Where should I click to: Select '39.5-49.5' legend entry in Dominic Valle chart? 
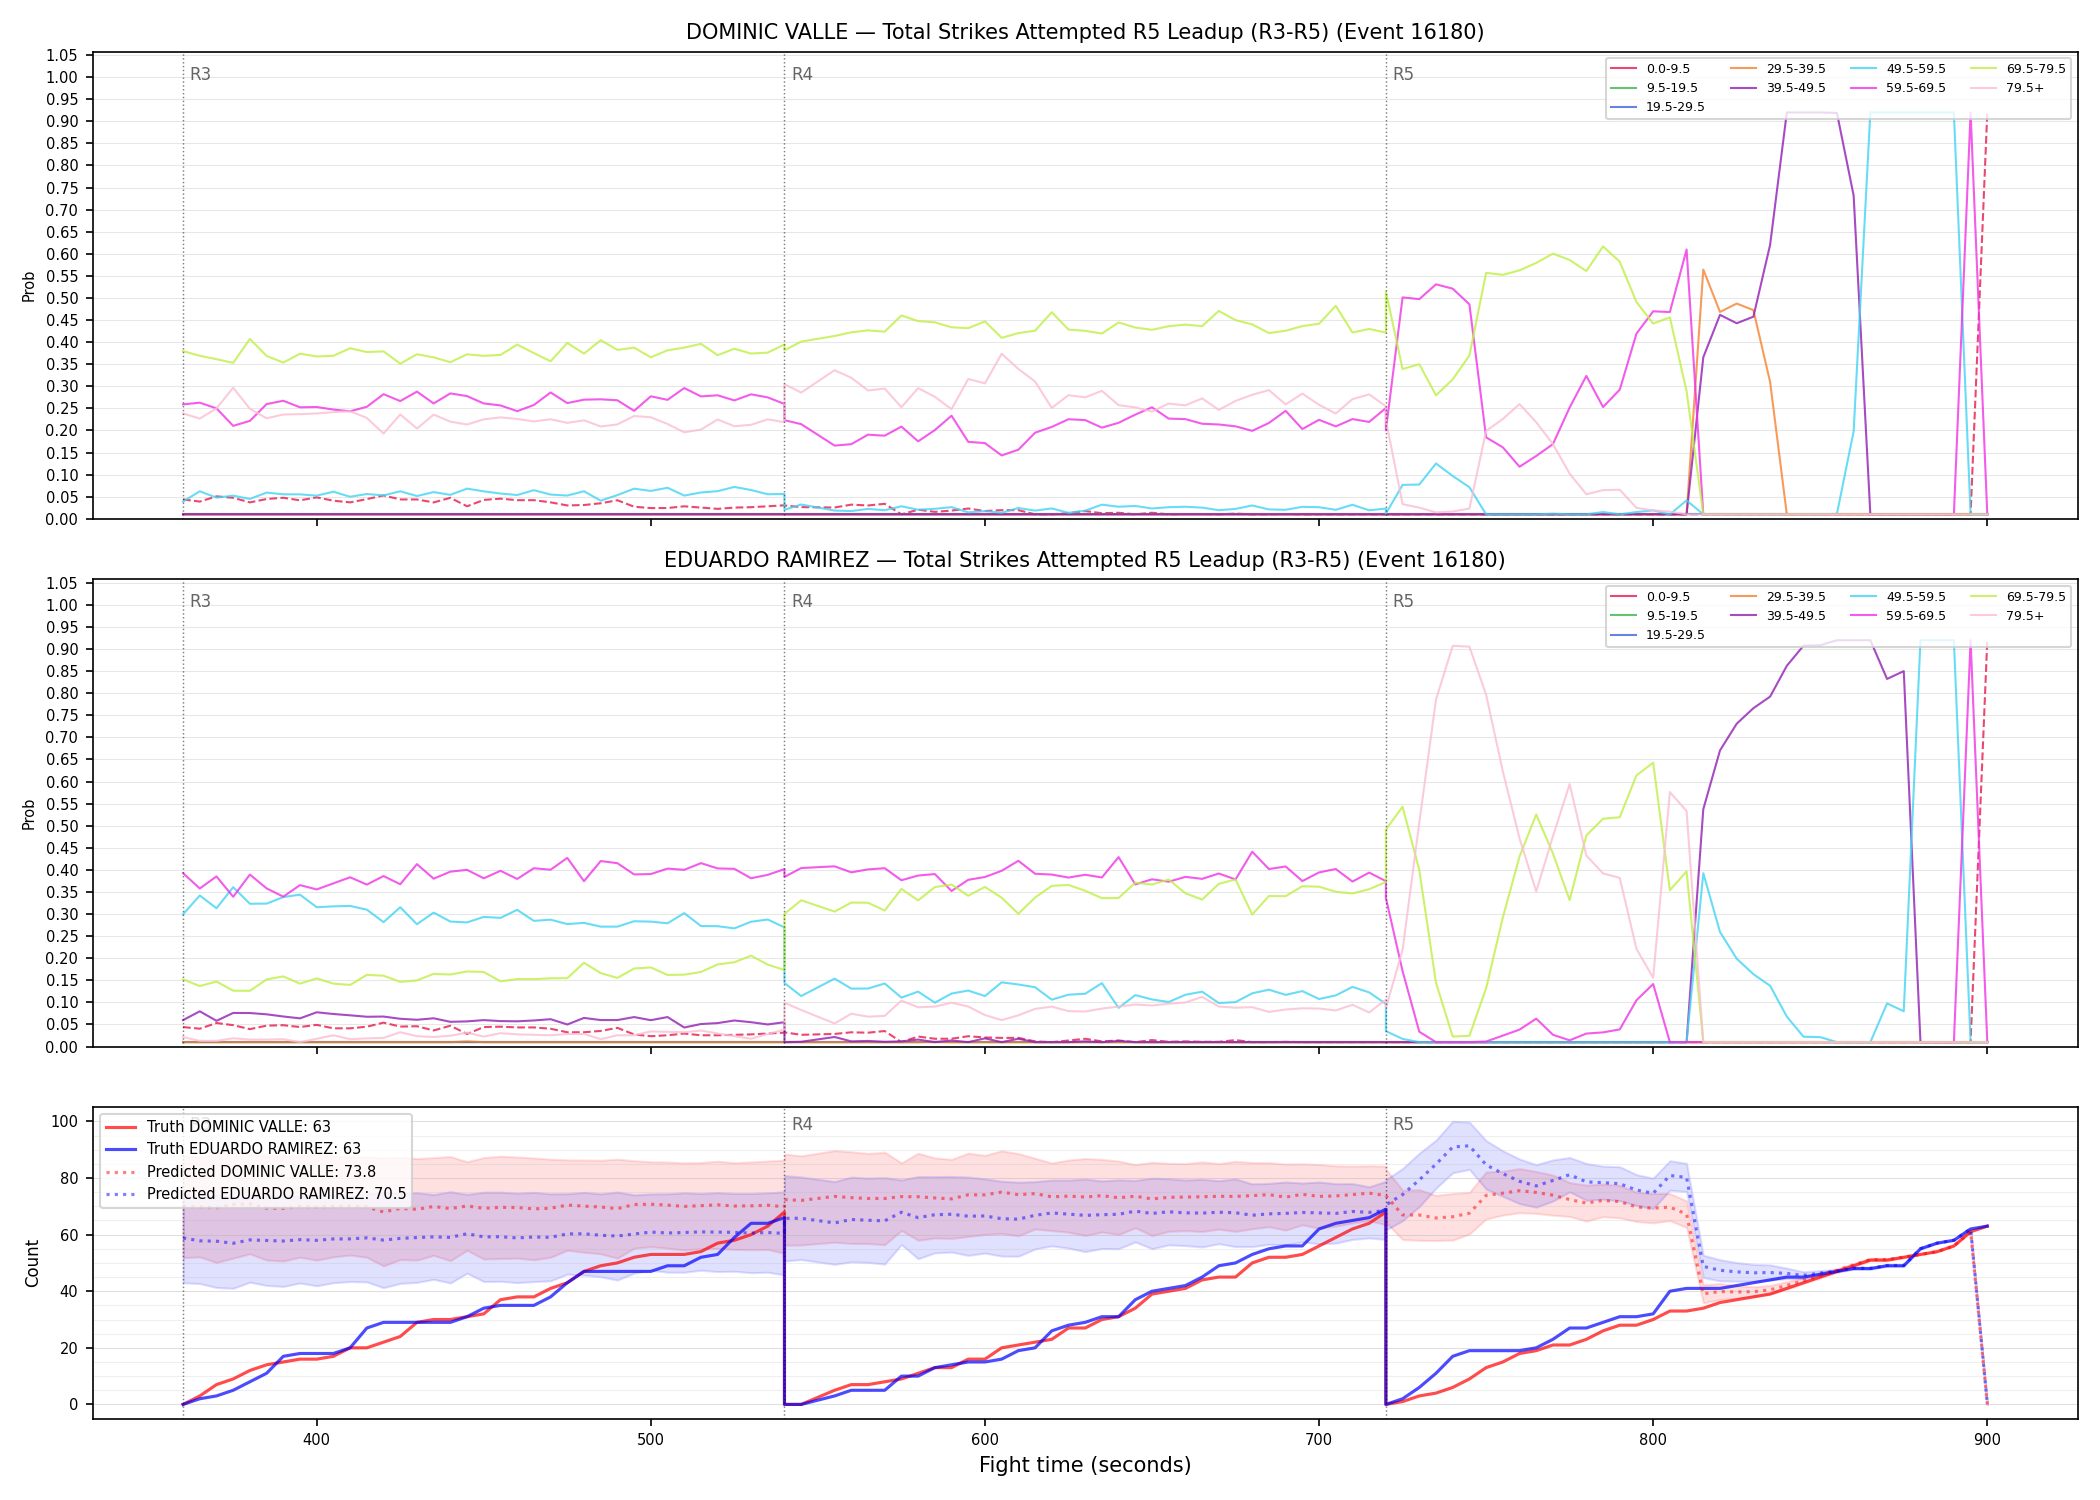(x=1778, y=88)
